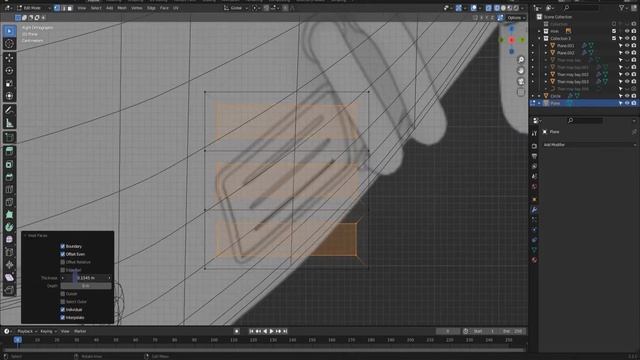Toggle the Outset checkbox

click(x=62, y=293)
